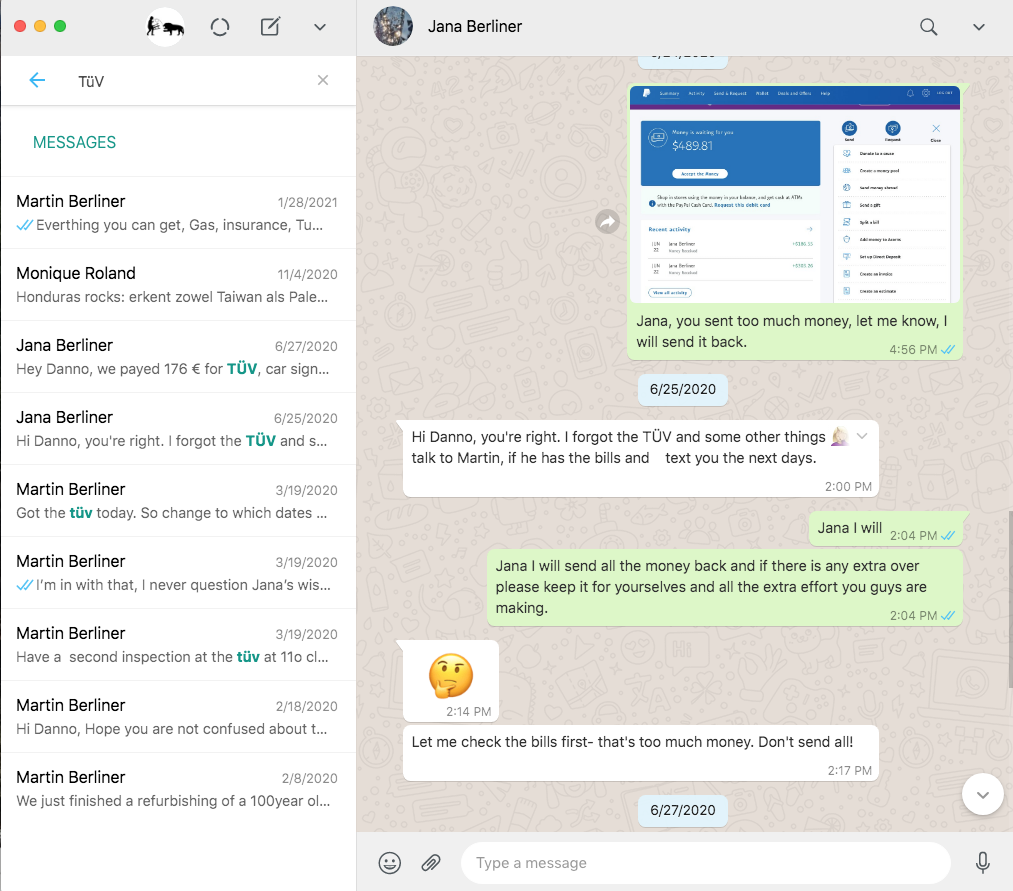Open Martin Berliner result dated 1/28/2021

[178, 213]
